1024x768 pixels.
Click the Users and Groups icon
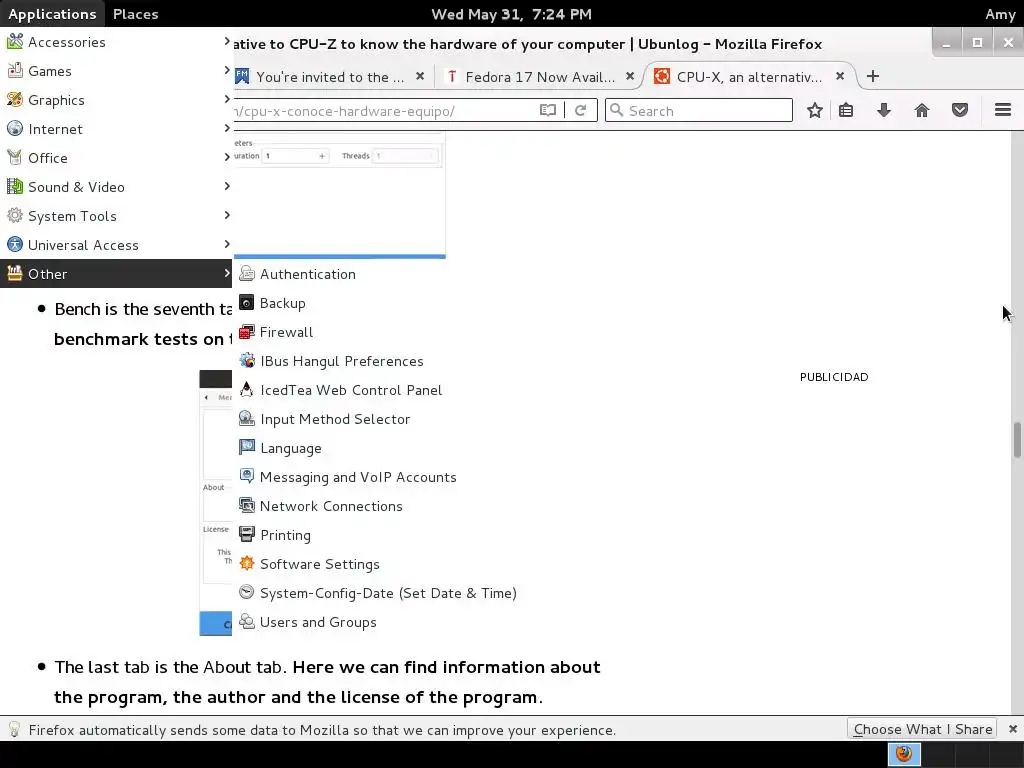pyautogui.click(x=247, y=621)
